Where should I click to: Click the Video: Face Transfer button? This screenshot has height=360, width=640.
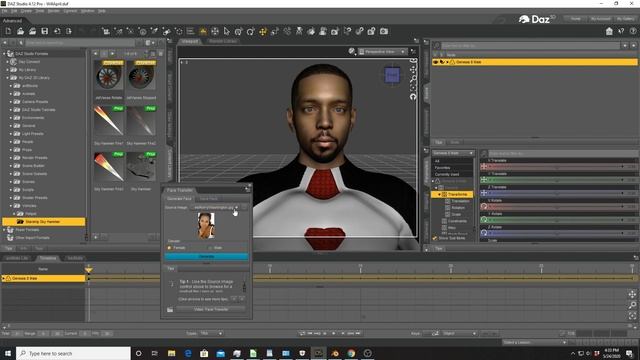(211, 309)
